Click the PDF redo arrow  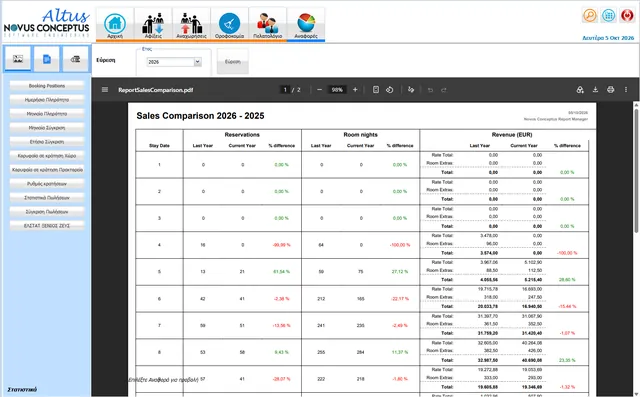tap(444, 90)
